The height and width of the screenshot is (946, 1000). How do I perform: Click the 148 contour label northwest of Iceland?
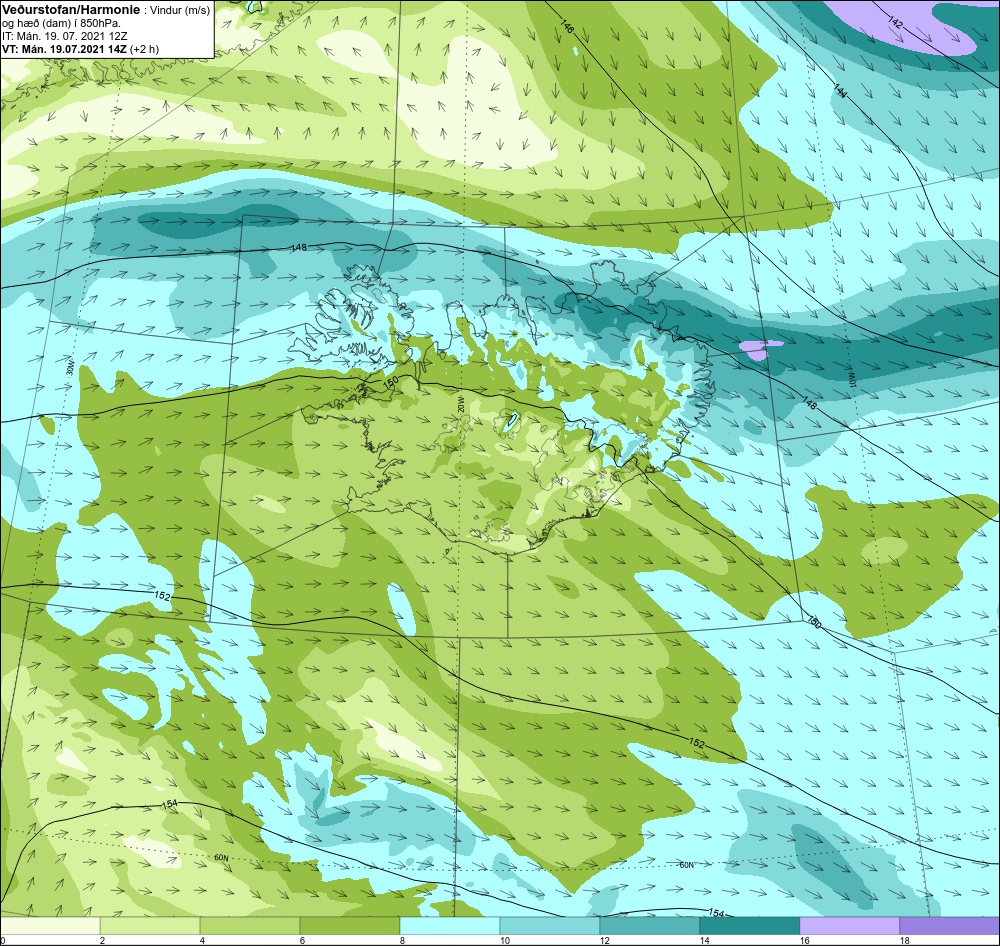(x=298, y=248)
